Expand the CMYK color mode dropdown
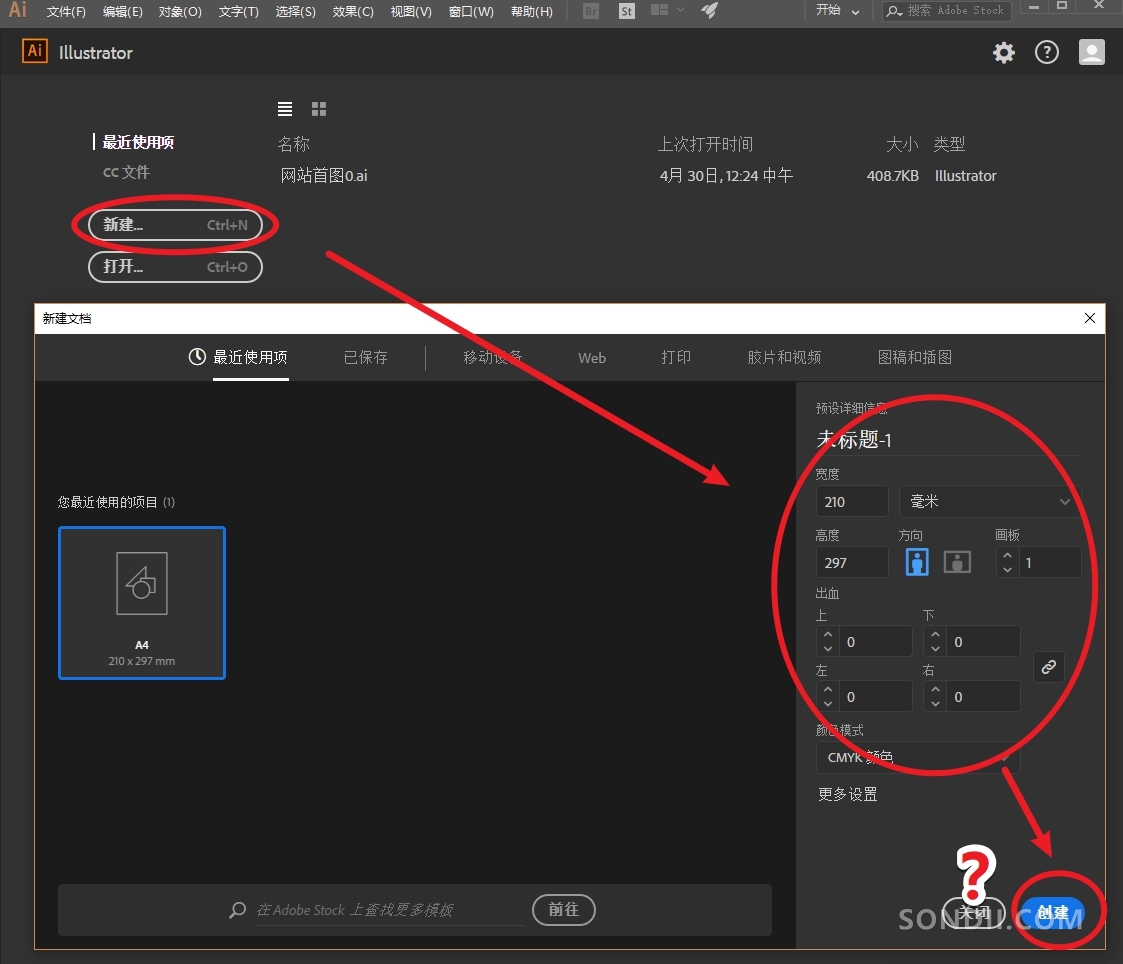 [917, 757]
